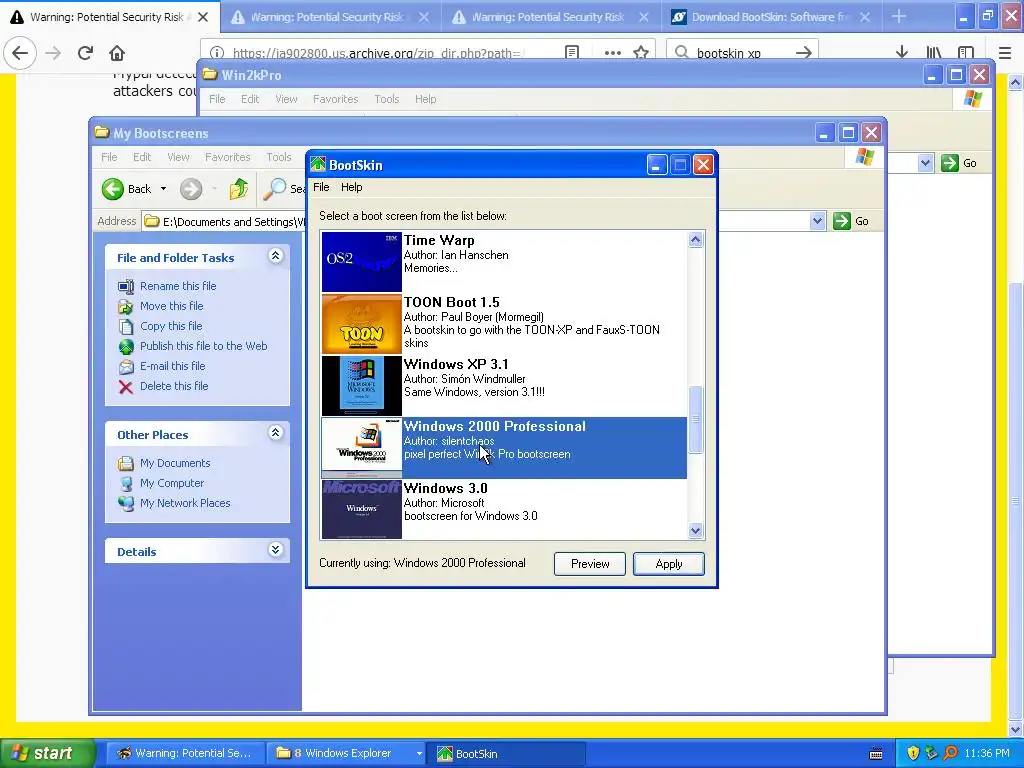Image resolution: width=1024 pixels, height=768 pixels.
Task: Click Preview button in BootSkin
Action: pyautogui.click(x=590, y=564)
